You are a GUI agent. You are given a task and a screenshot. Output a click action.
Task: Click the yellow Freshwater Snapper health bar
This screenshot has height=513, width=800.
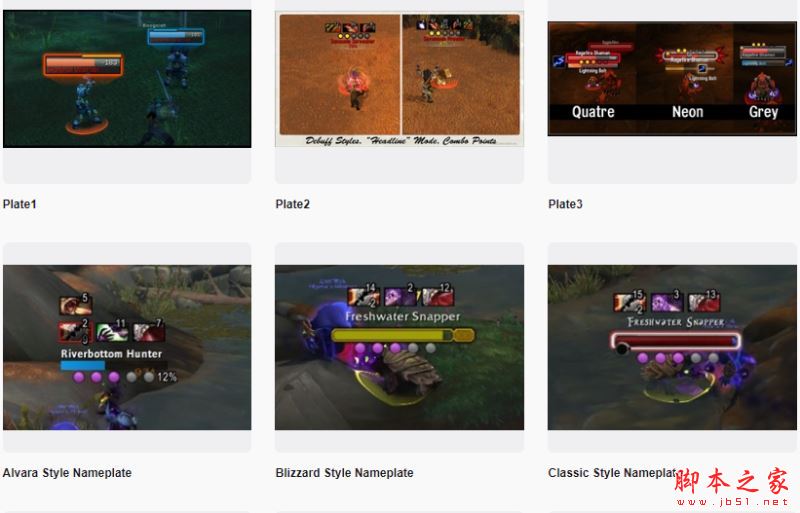point(403,335)
